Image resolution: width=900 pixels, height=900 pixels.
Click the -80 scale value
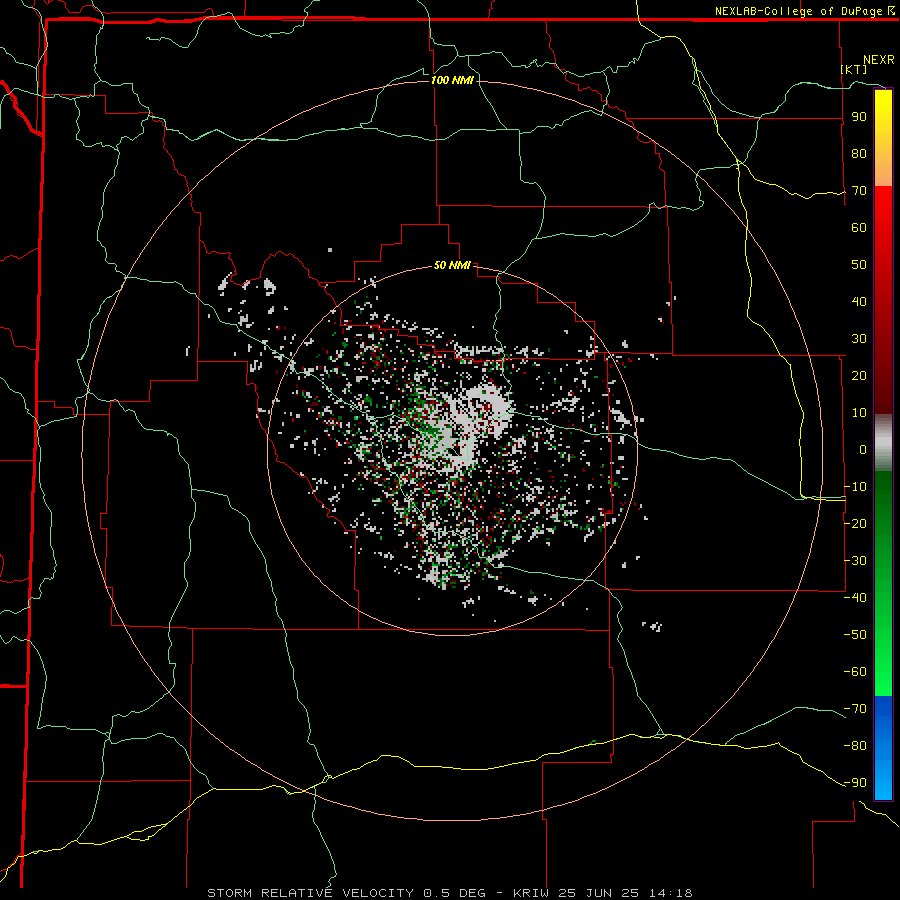[x=855, y=746]
